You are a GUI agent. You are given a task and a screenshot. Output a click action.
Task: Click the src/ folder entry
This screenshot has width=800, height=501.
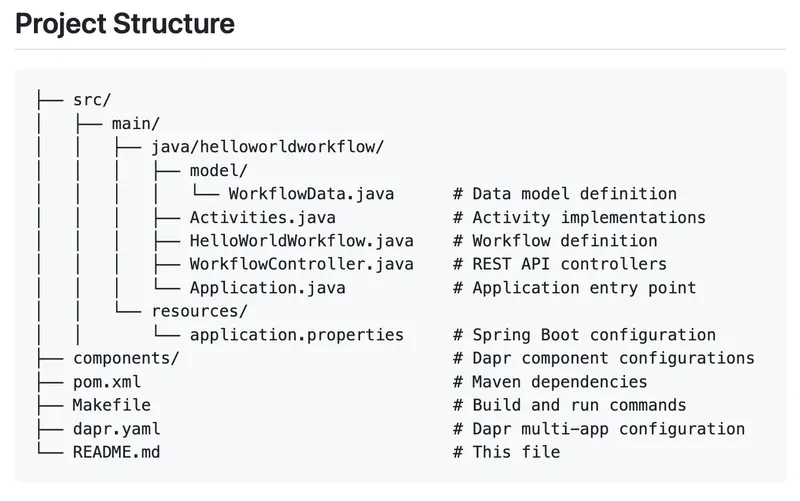click(92, 100)
